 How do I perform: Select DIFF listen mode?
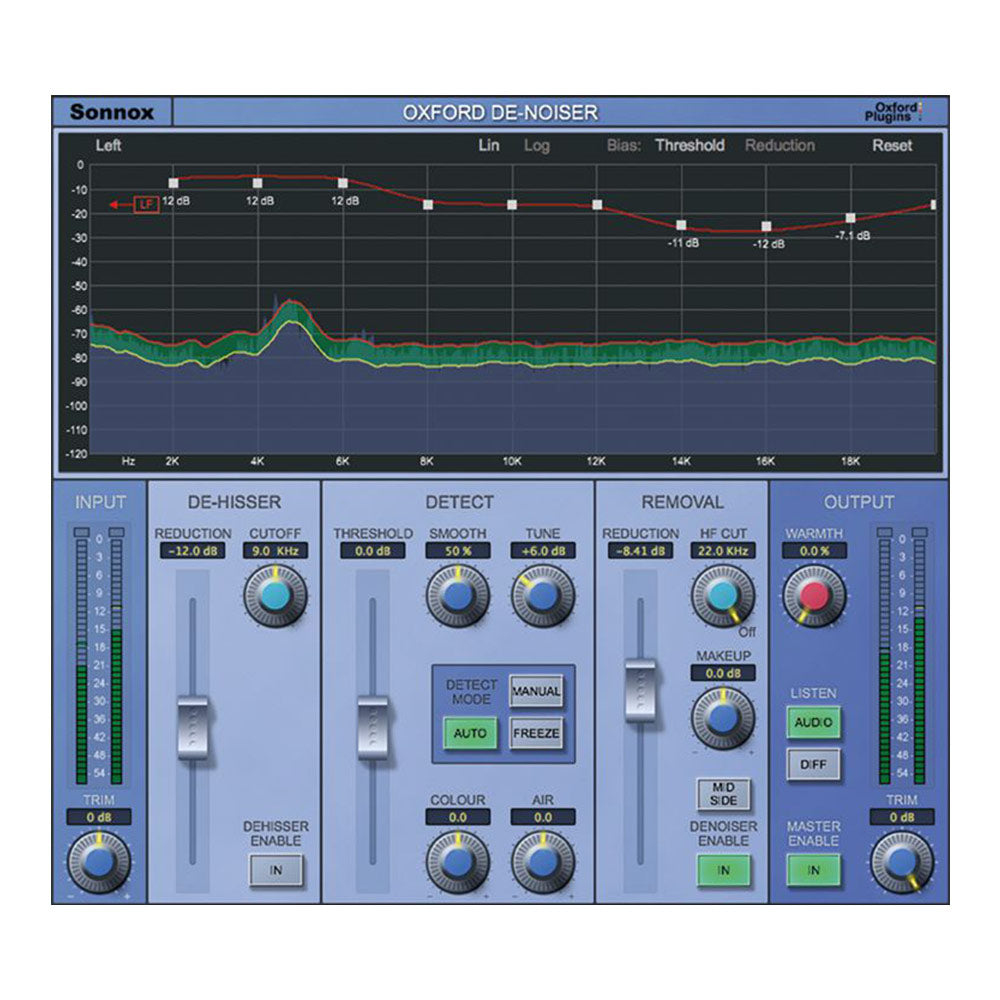point(814,764)
